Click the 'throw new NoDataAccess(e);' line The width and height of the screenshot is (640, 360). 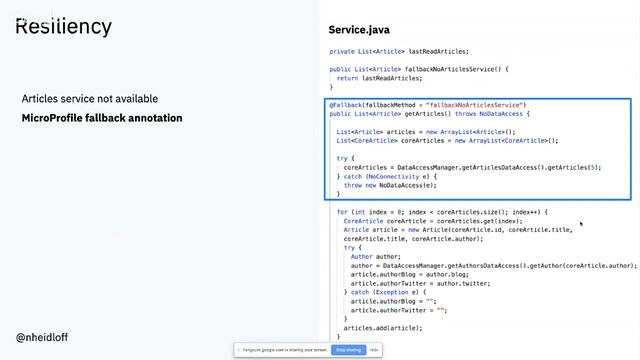click(390, 185)
